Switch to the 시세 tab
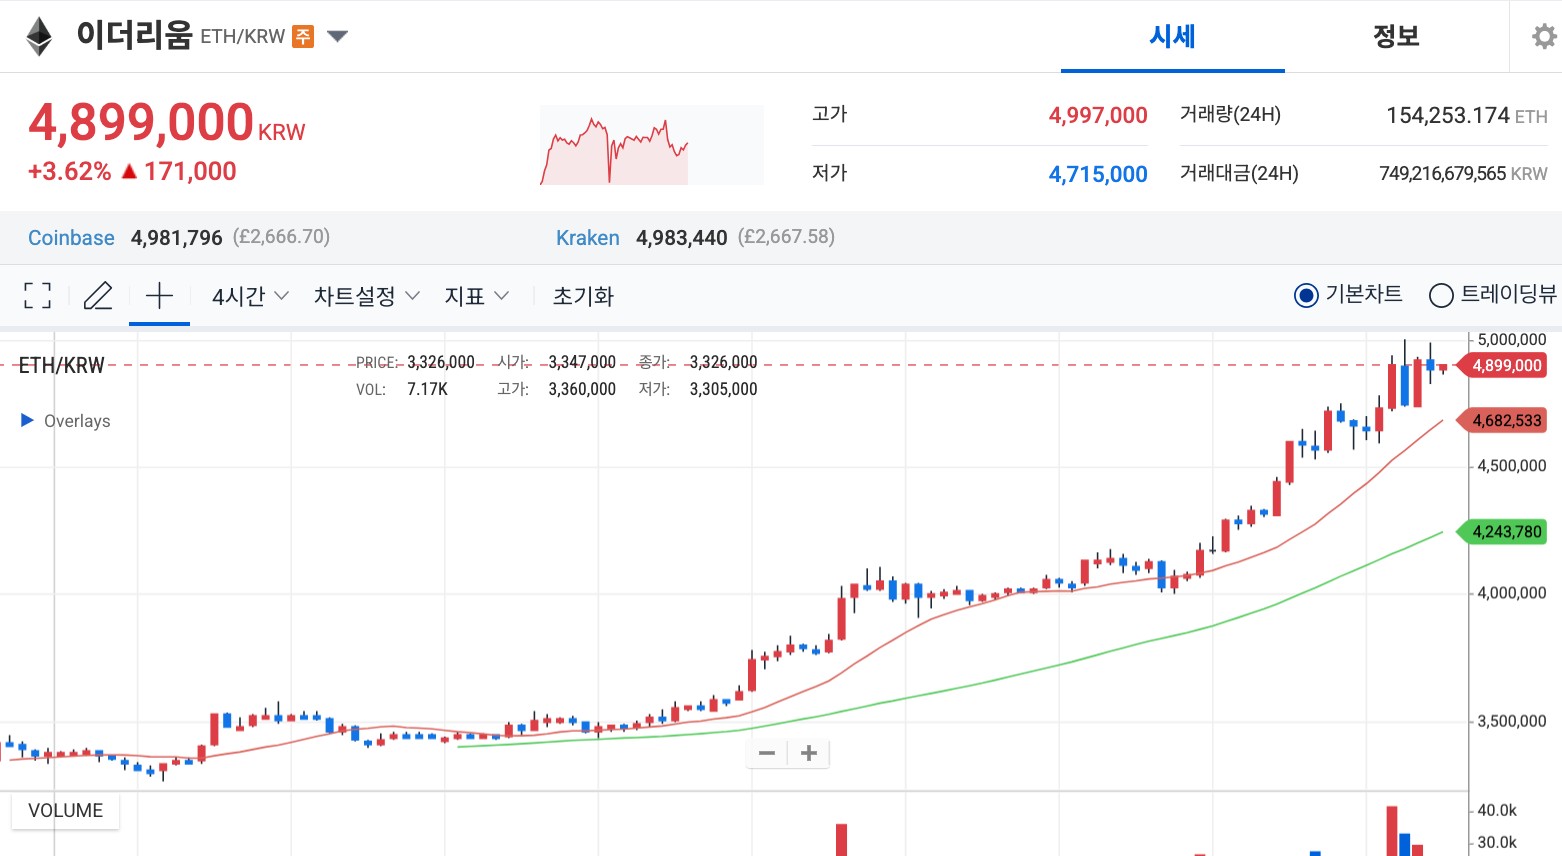The image size is (1562, 856). click(x=1172, y=37)
